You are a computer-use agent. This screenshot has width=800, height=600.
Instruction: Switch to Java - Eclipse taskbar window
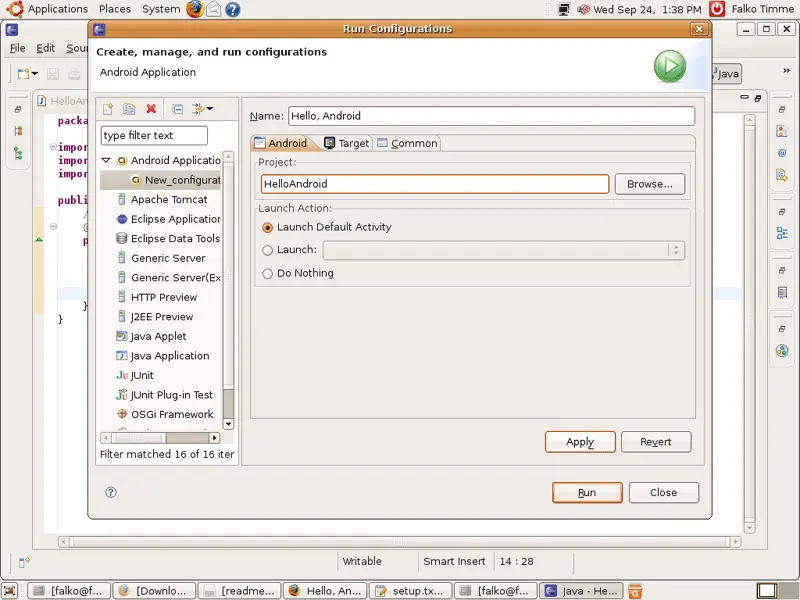(581, 591)
